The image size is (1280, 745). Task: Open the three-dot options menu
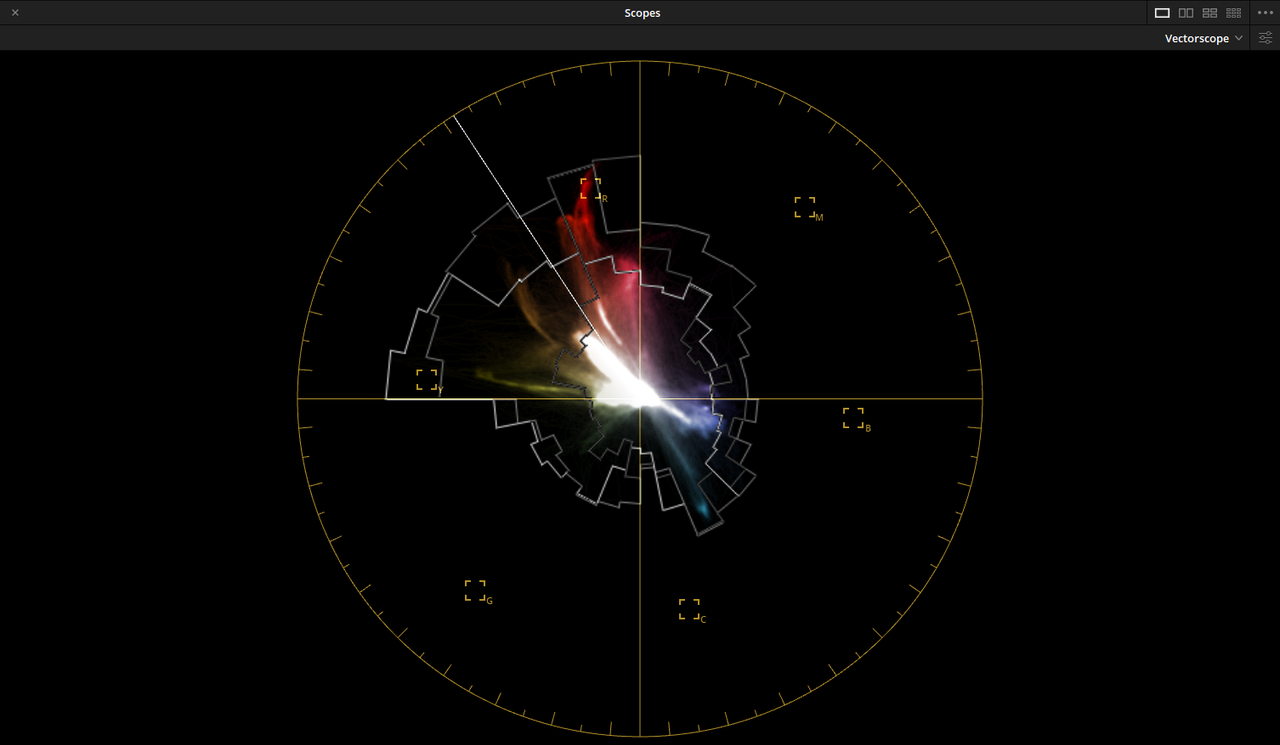pos(1265,13)
